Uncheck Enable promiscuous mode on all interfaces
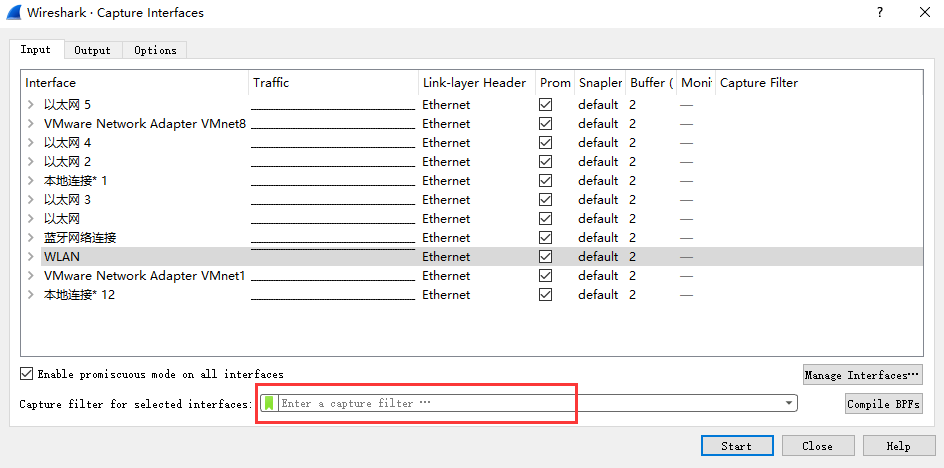Screen dimensions: 944x468 [x=26, y=374]
